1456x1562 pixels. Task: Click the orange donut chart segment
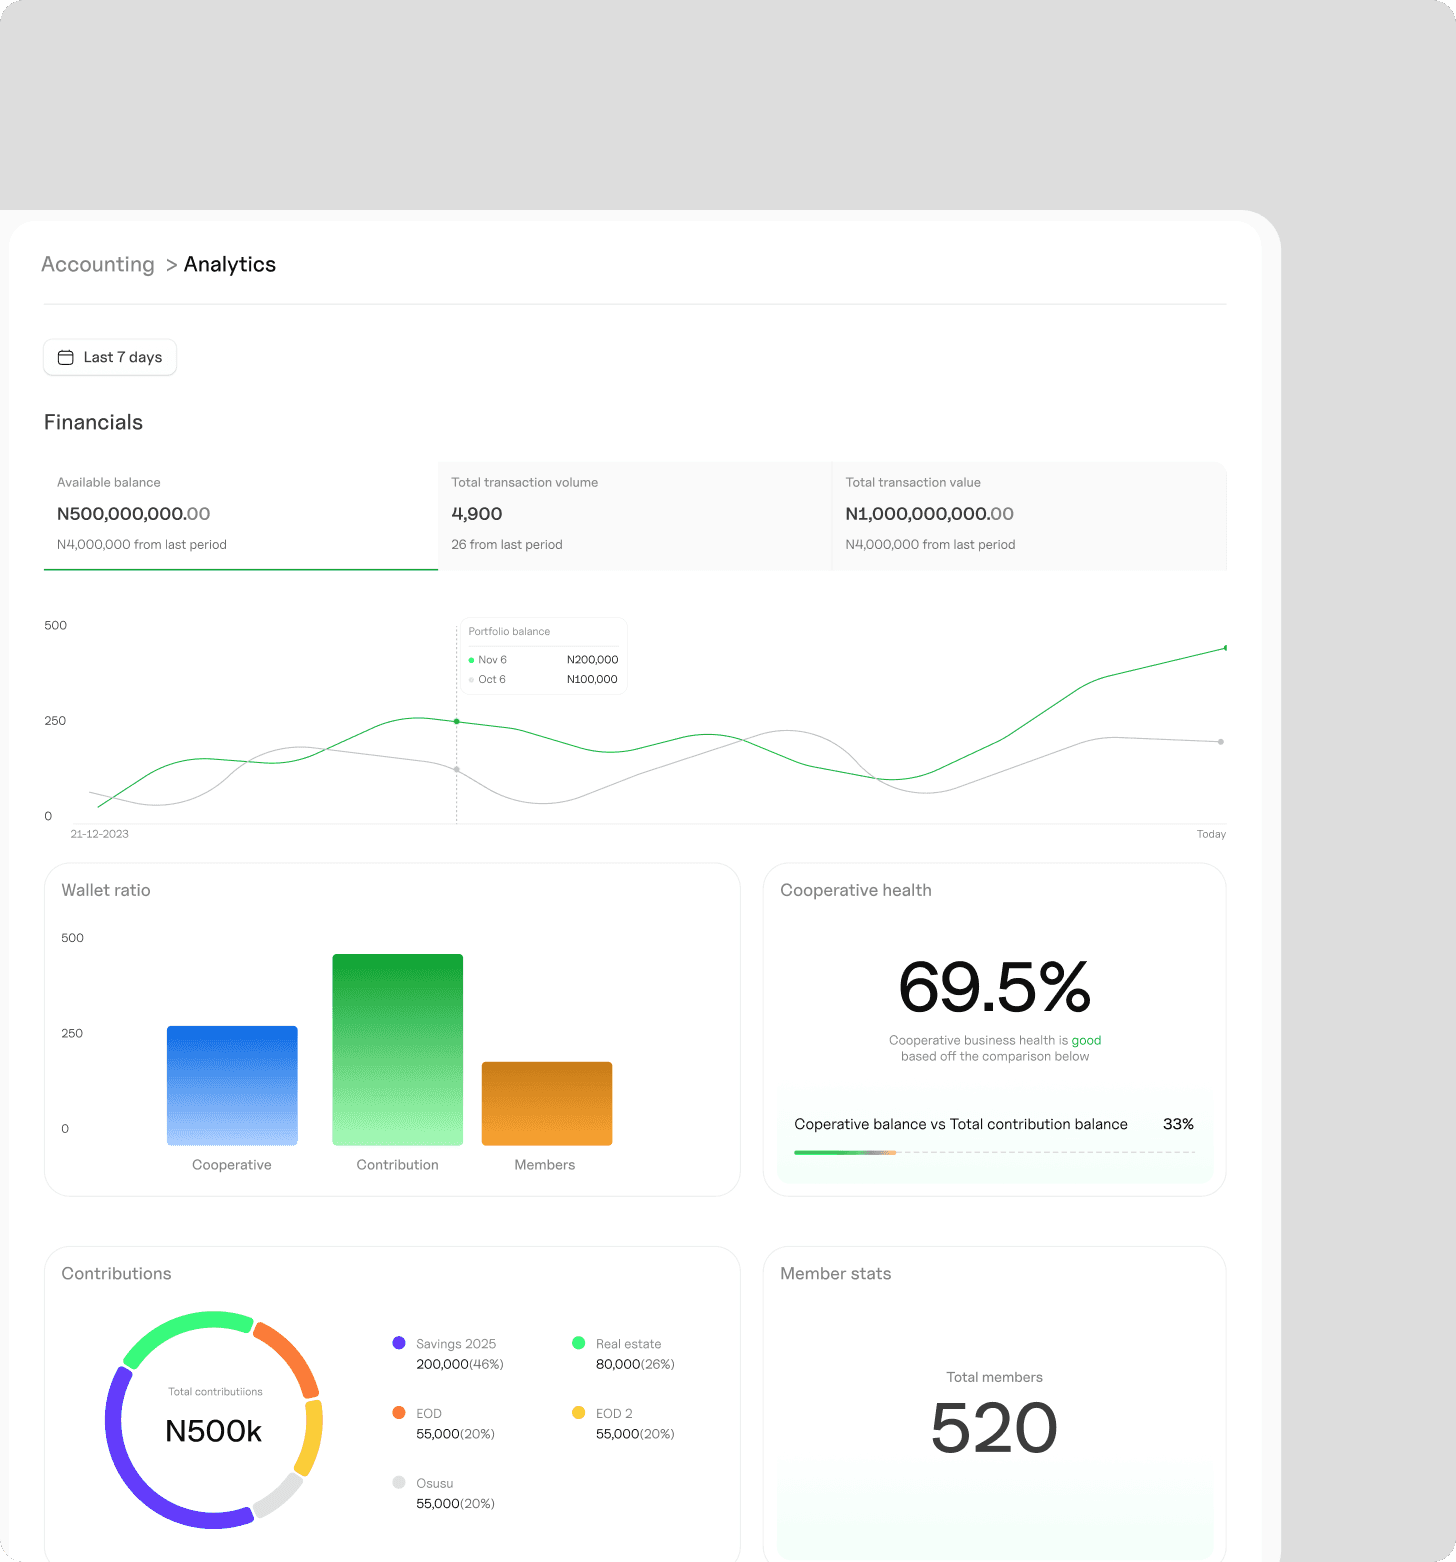[x=290, y=1356]
